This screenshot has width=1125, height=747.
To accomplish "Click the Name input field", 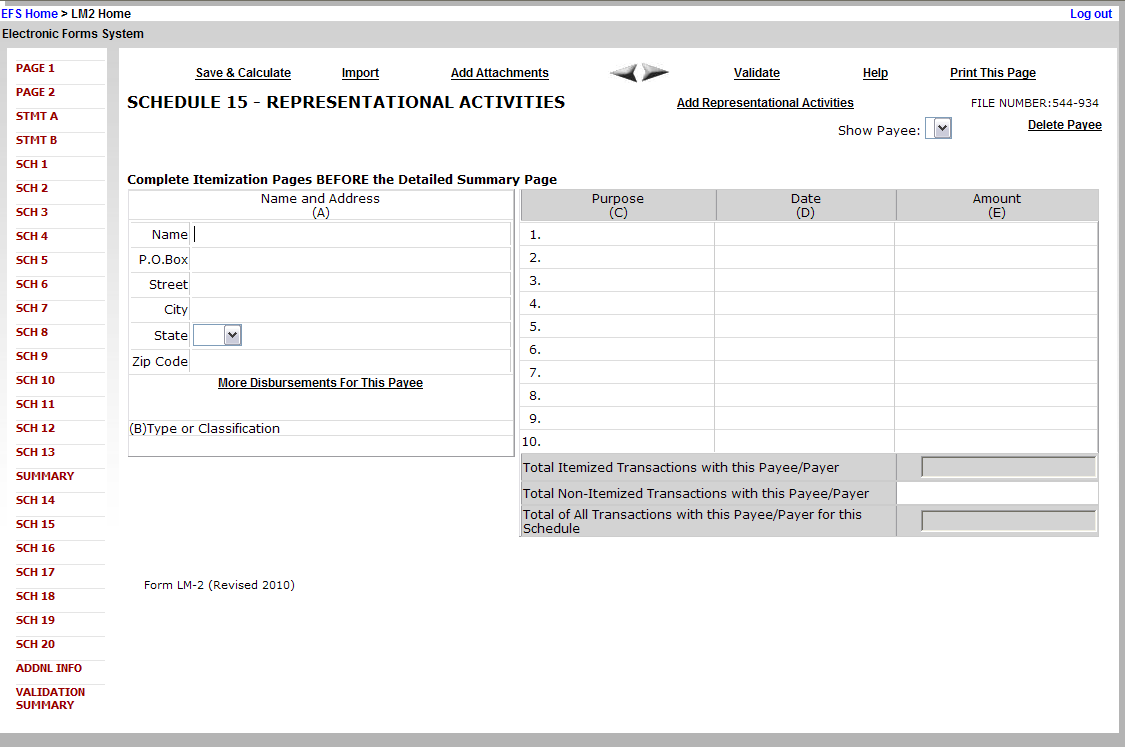I will (350, 235).
